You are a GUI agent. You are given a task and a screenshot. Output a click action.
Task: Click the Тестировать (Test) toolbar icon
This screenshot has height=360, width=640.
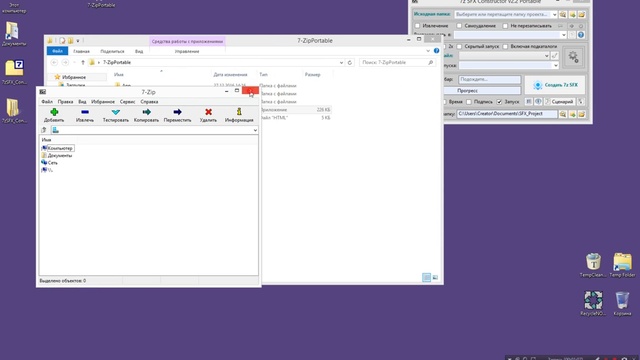pos(116,112)
